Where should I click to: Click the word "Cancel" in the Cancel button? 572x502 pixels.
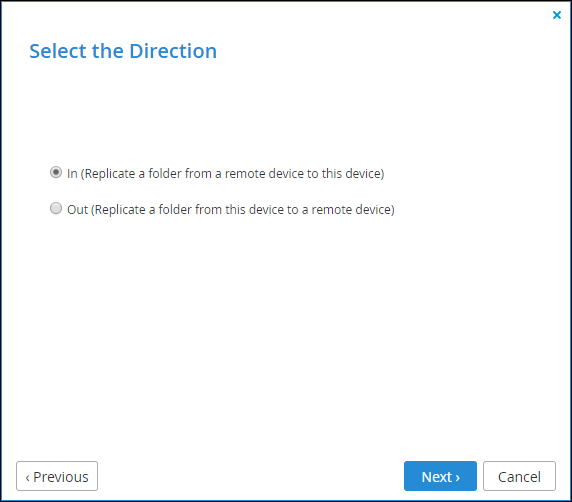519,477
